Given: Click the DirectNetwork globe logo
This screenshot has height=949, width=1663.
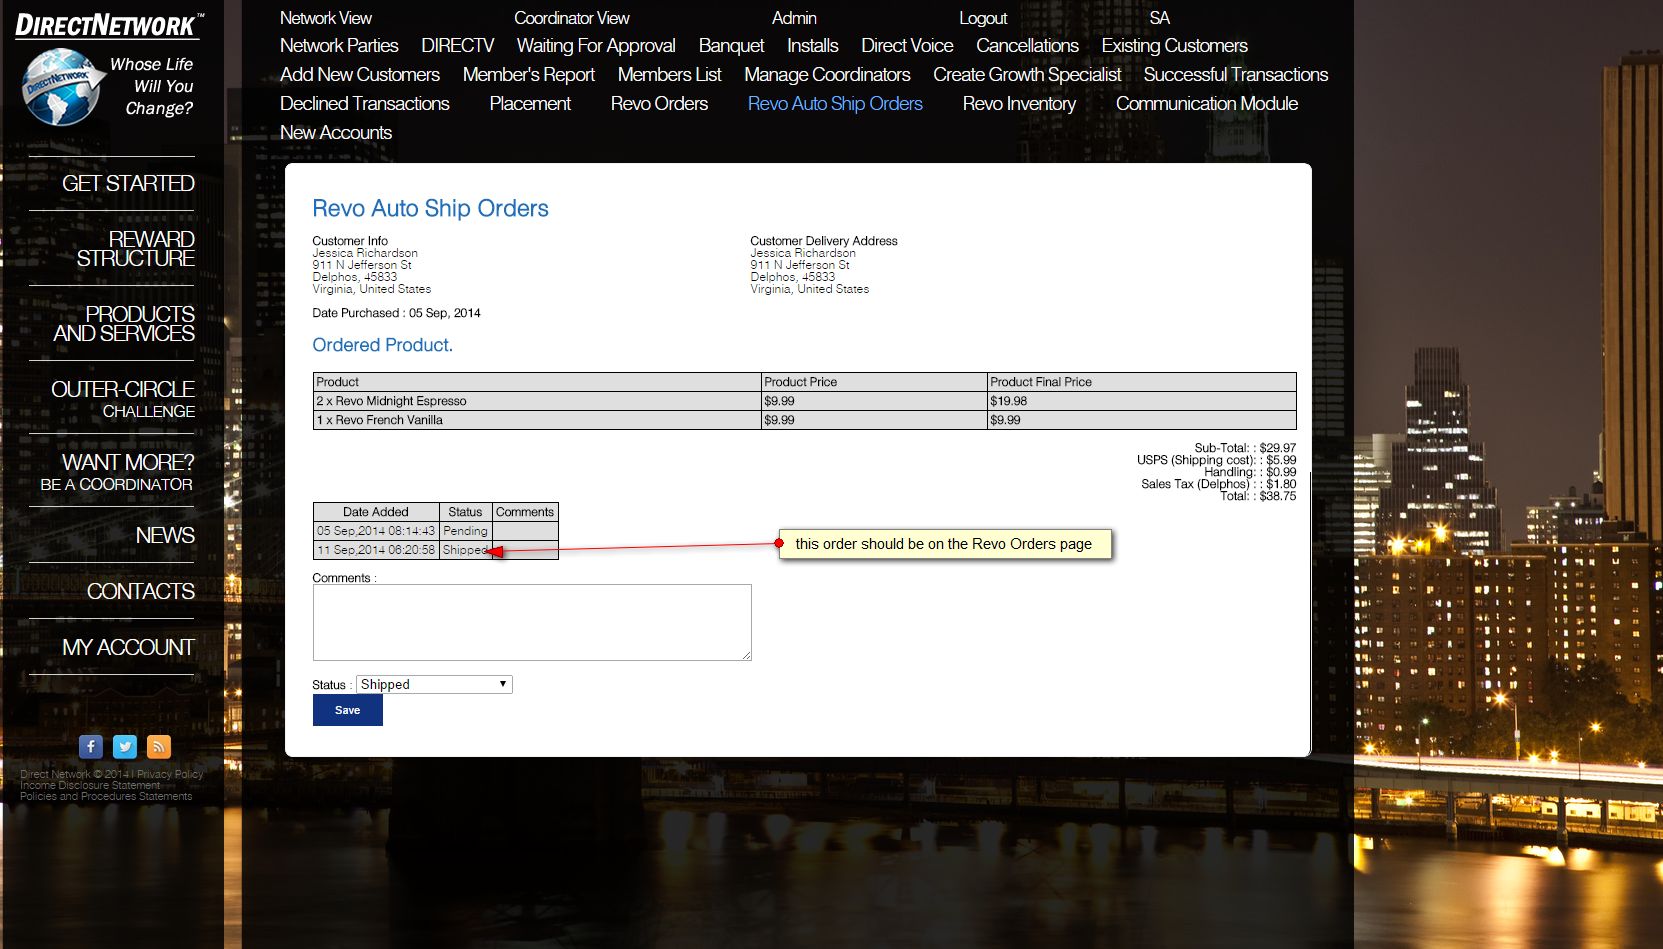Looking at the screenshot, I should coord(62,87).
